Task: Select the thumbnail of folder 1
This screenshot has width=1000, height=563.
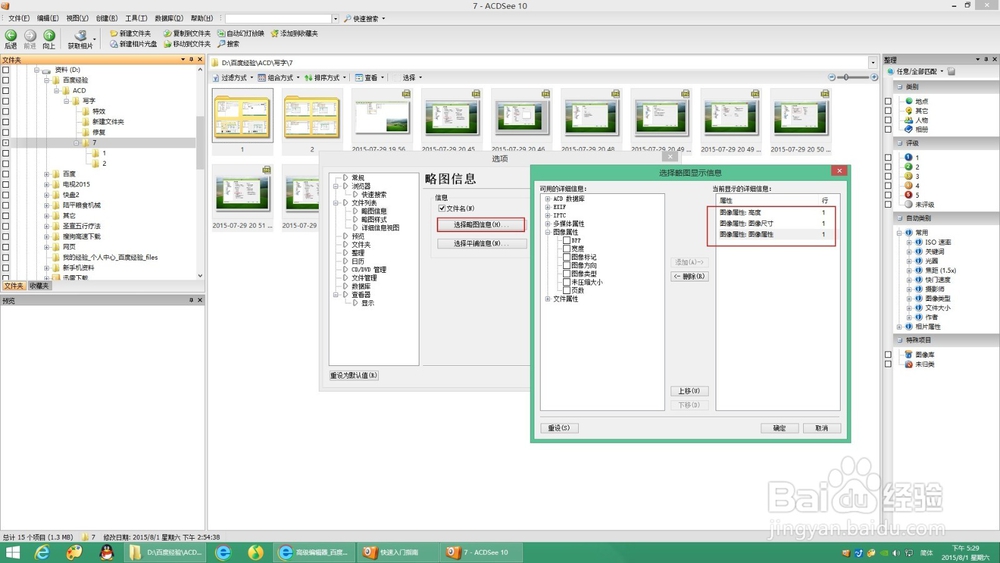Action: tap(242, 115)
